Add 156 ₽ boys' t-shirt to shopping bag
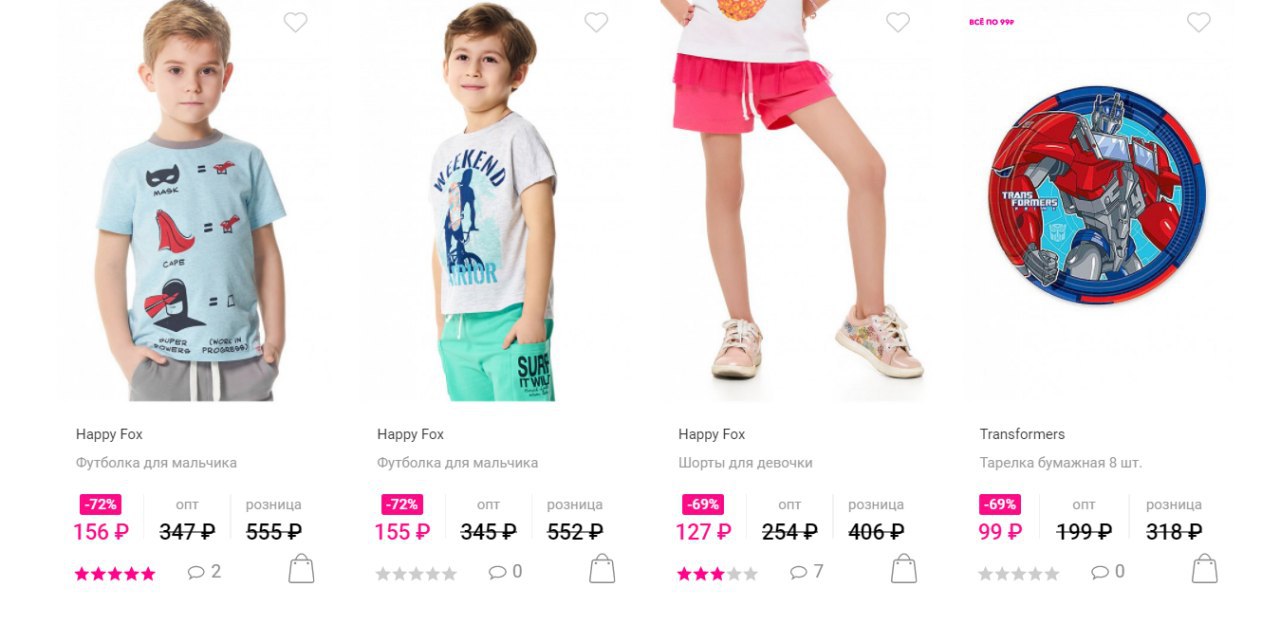This screenshot has width=1280, height=642. (301, 569)
